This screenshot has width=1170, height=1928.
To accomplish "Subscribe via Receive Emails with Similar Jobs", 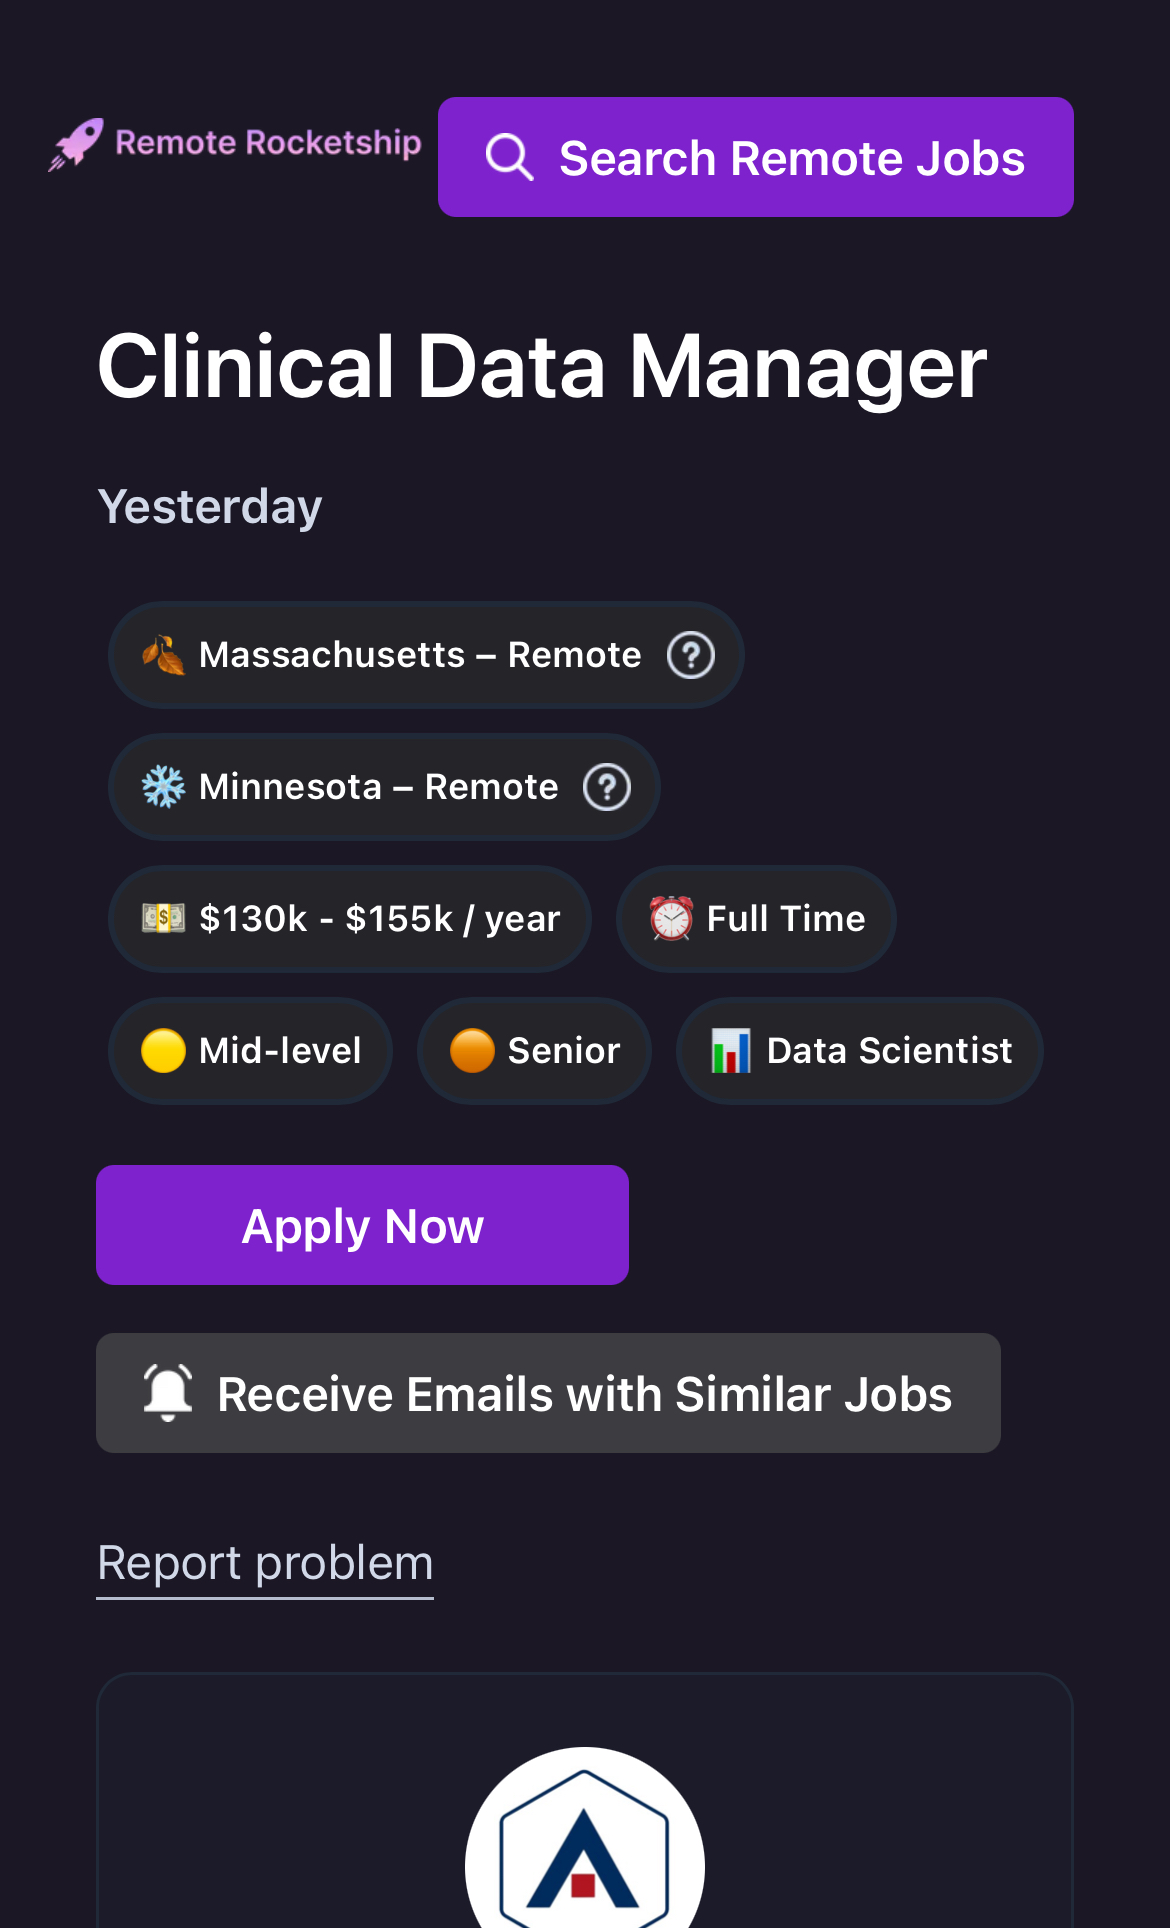I will (548, 1393).
